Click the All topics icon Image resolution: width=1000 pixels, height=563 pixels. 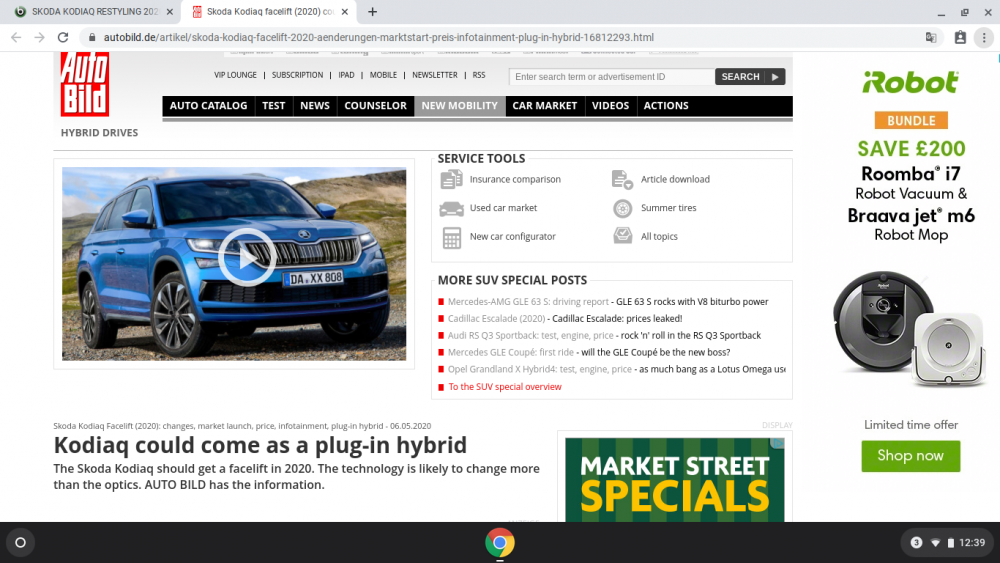(622, 236)
